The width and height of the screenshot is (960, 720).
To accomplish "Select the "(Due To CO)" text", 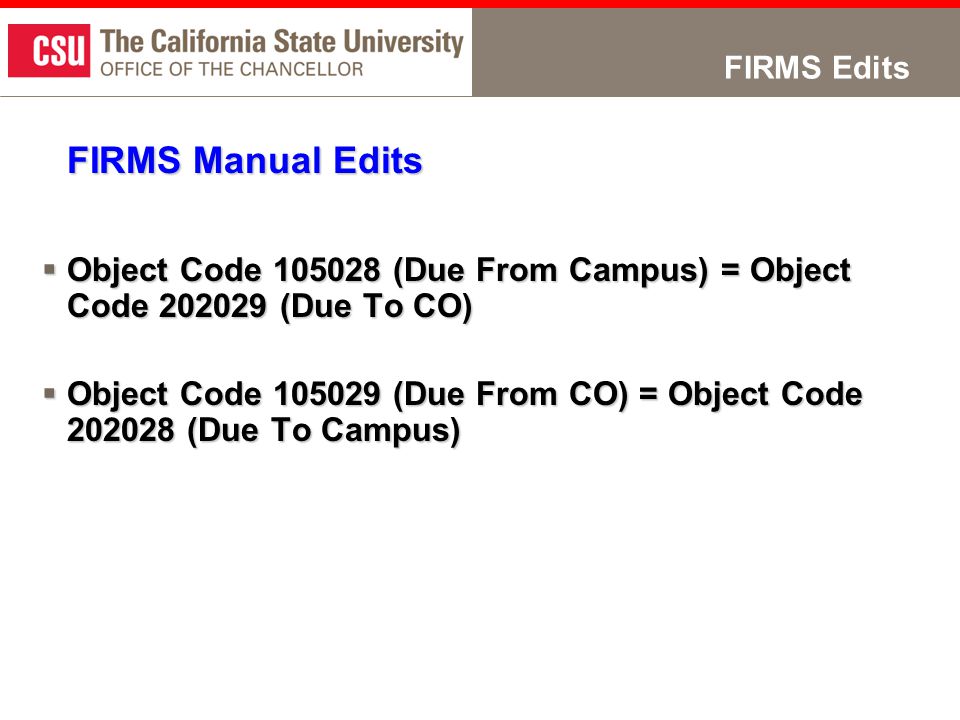I will tap(376, 307).
